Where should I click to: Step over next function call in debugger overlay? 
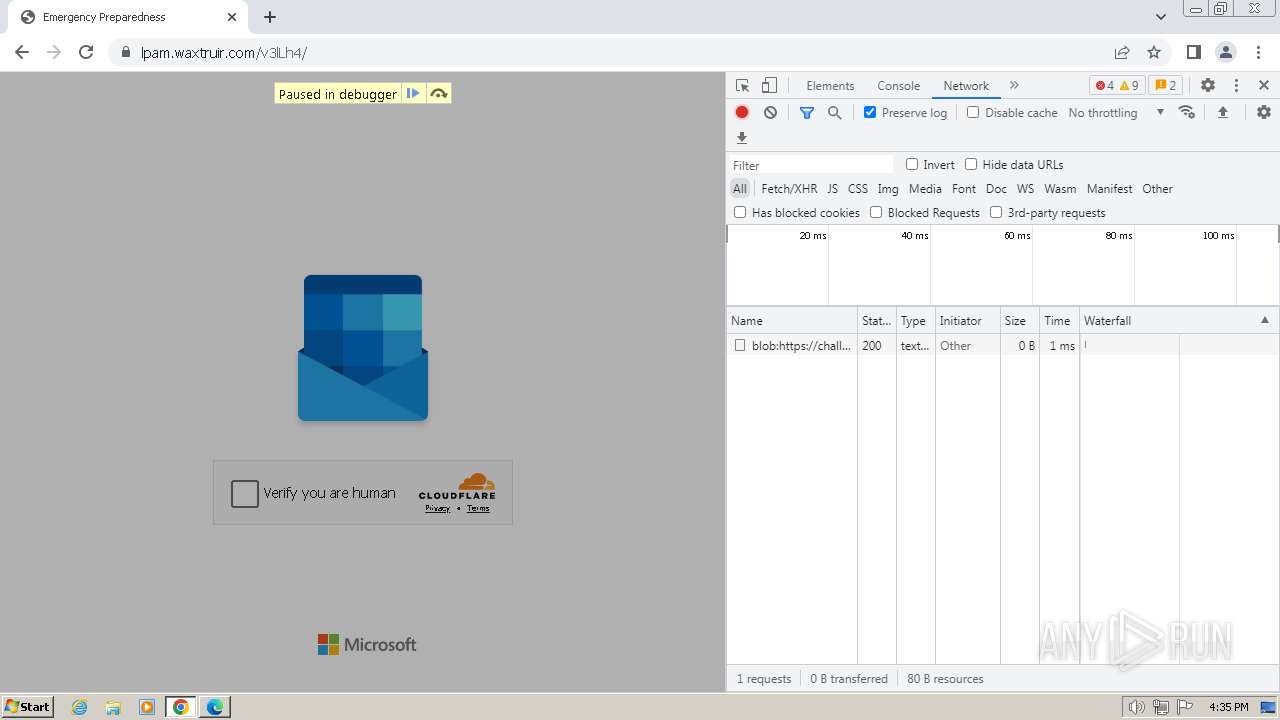[438, 93]
